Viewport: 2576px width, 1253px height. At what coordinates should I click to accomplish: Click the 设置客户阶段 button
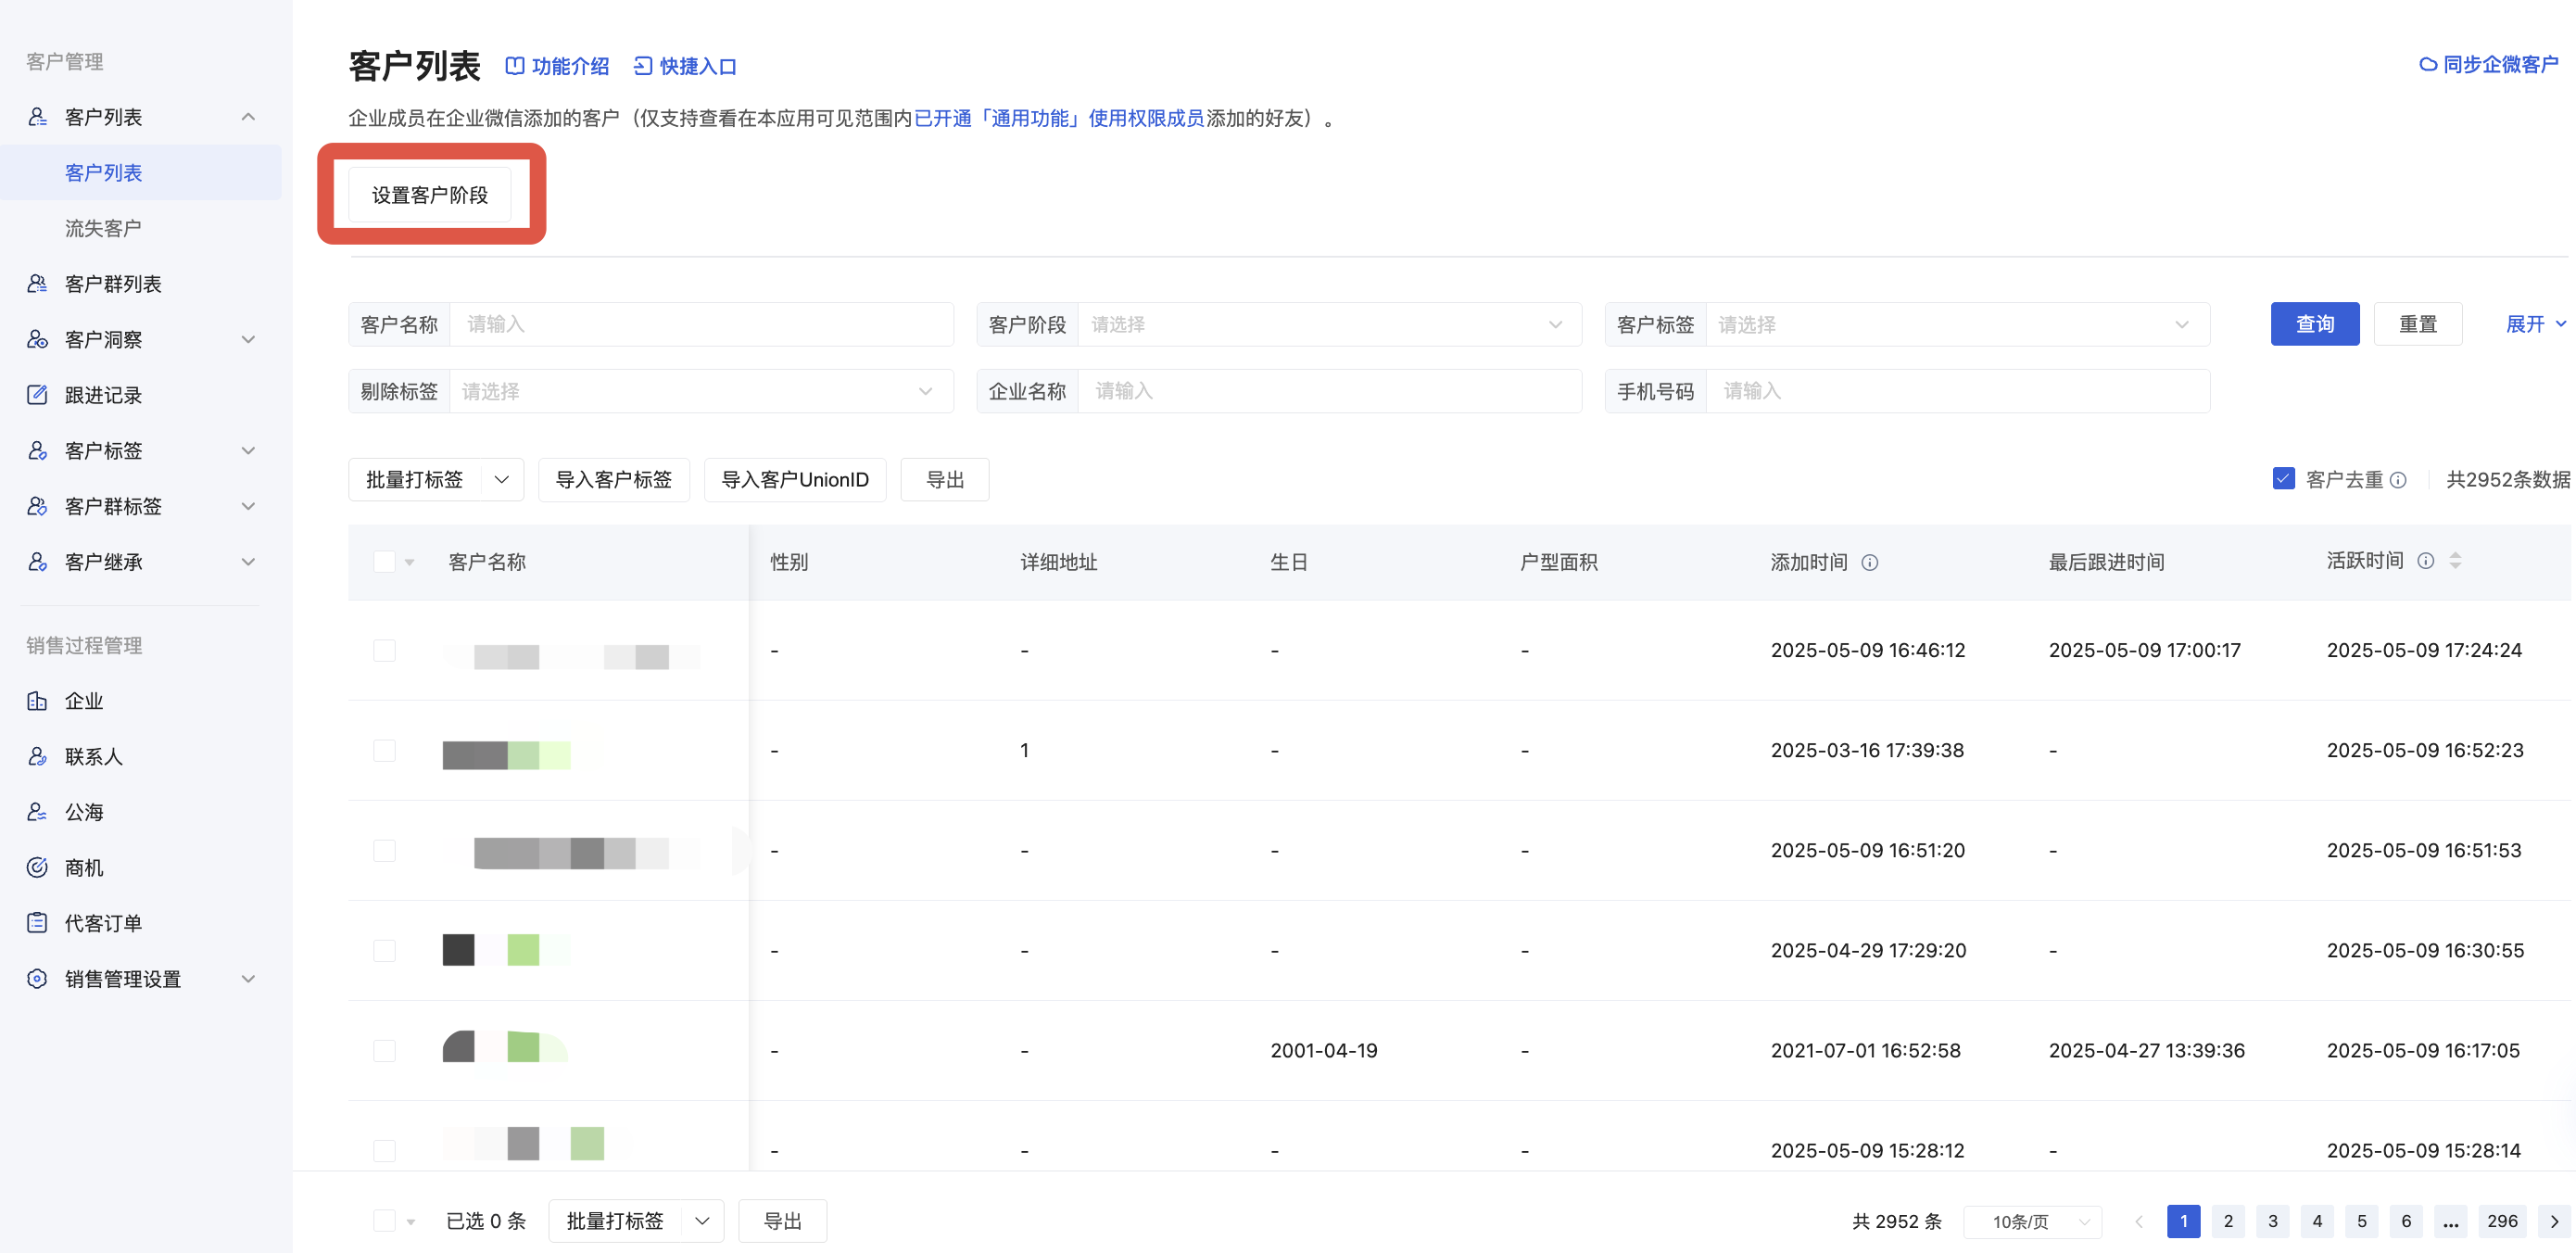pos(430,195)
